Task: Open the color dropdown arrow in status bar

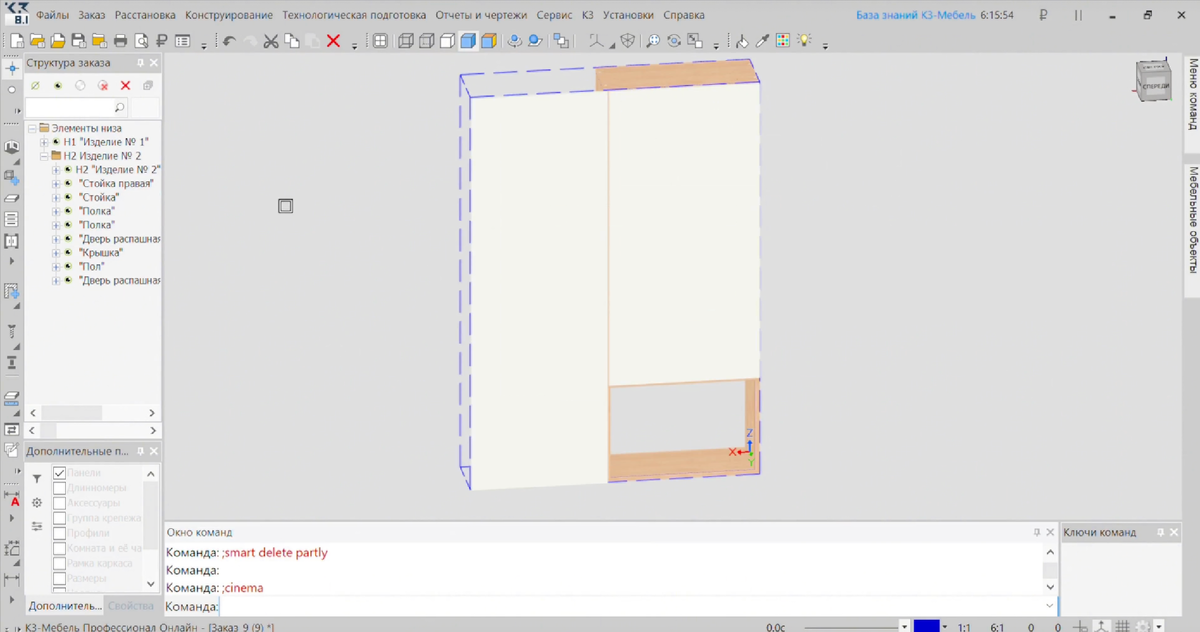Action: 946,627
